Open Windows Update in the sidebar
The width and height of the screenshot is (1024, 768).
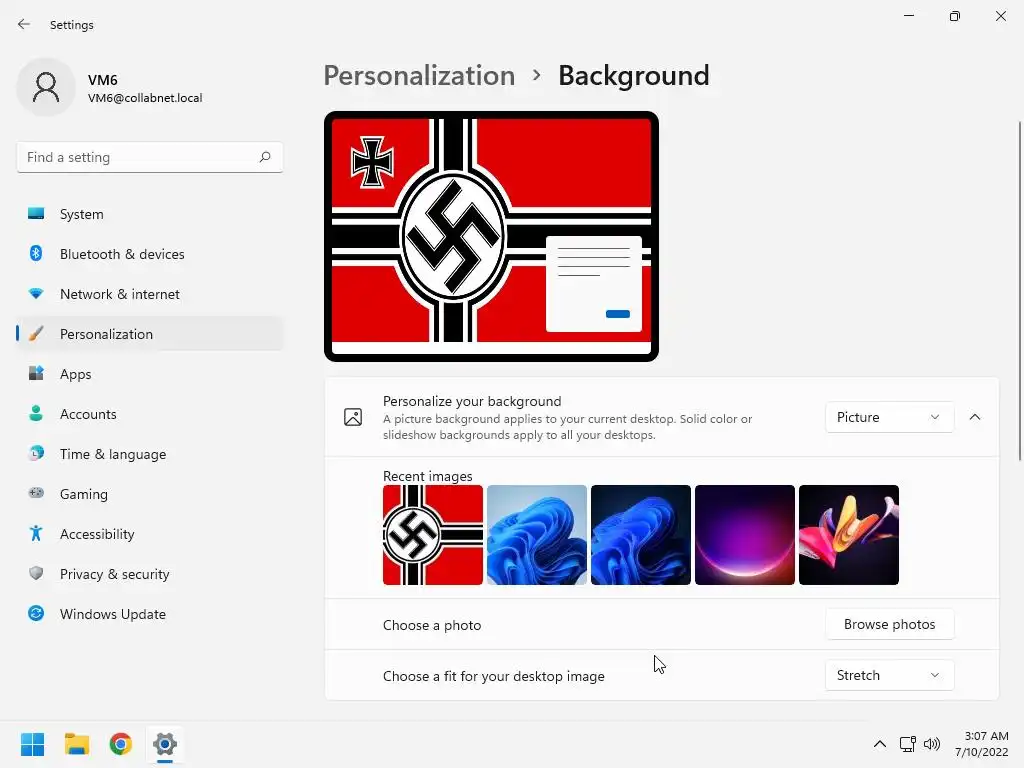tap(150, 614)
